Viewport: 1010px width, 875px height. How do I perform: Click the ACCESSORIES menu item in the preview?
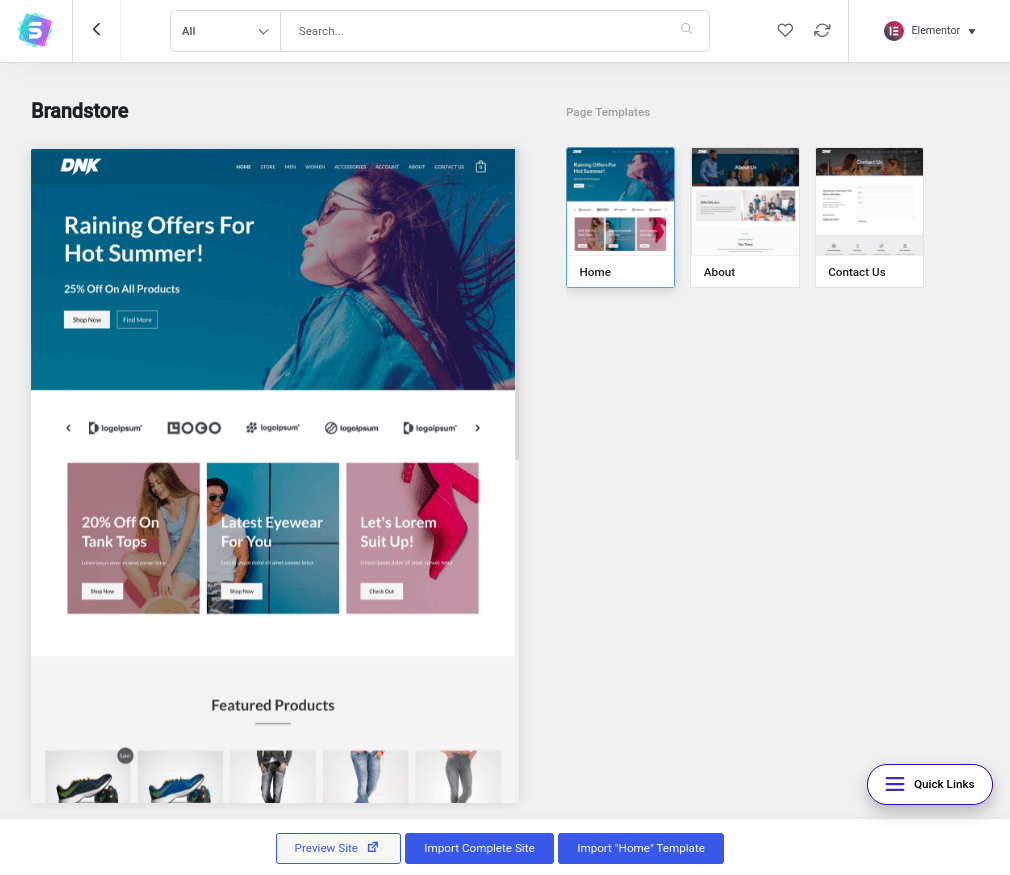350,167
